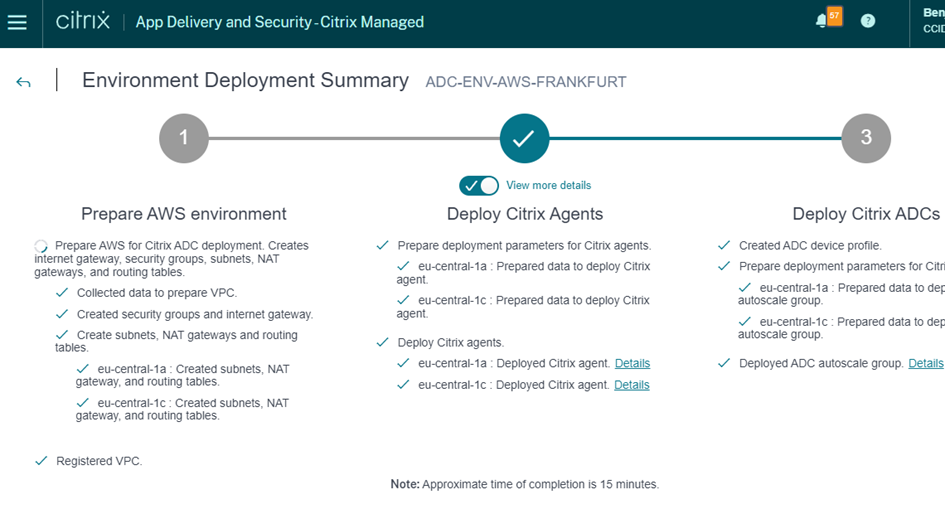Click checkmark beside Collected data to prepare VPC

click(x=61, y=293)
